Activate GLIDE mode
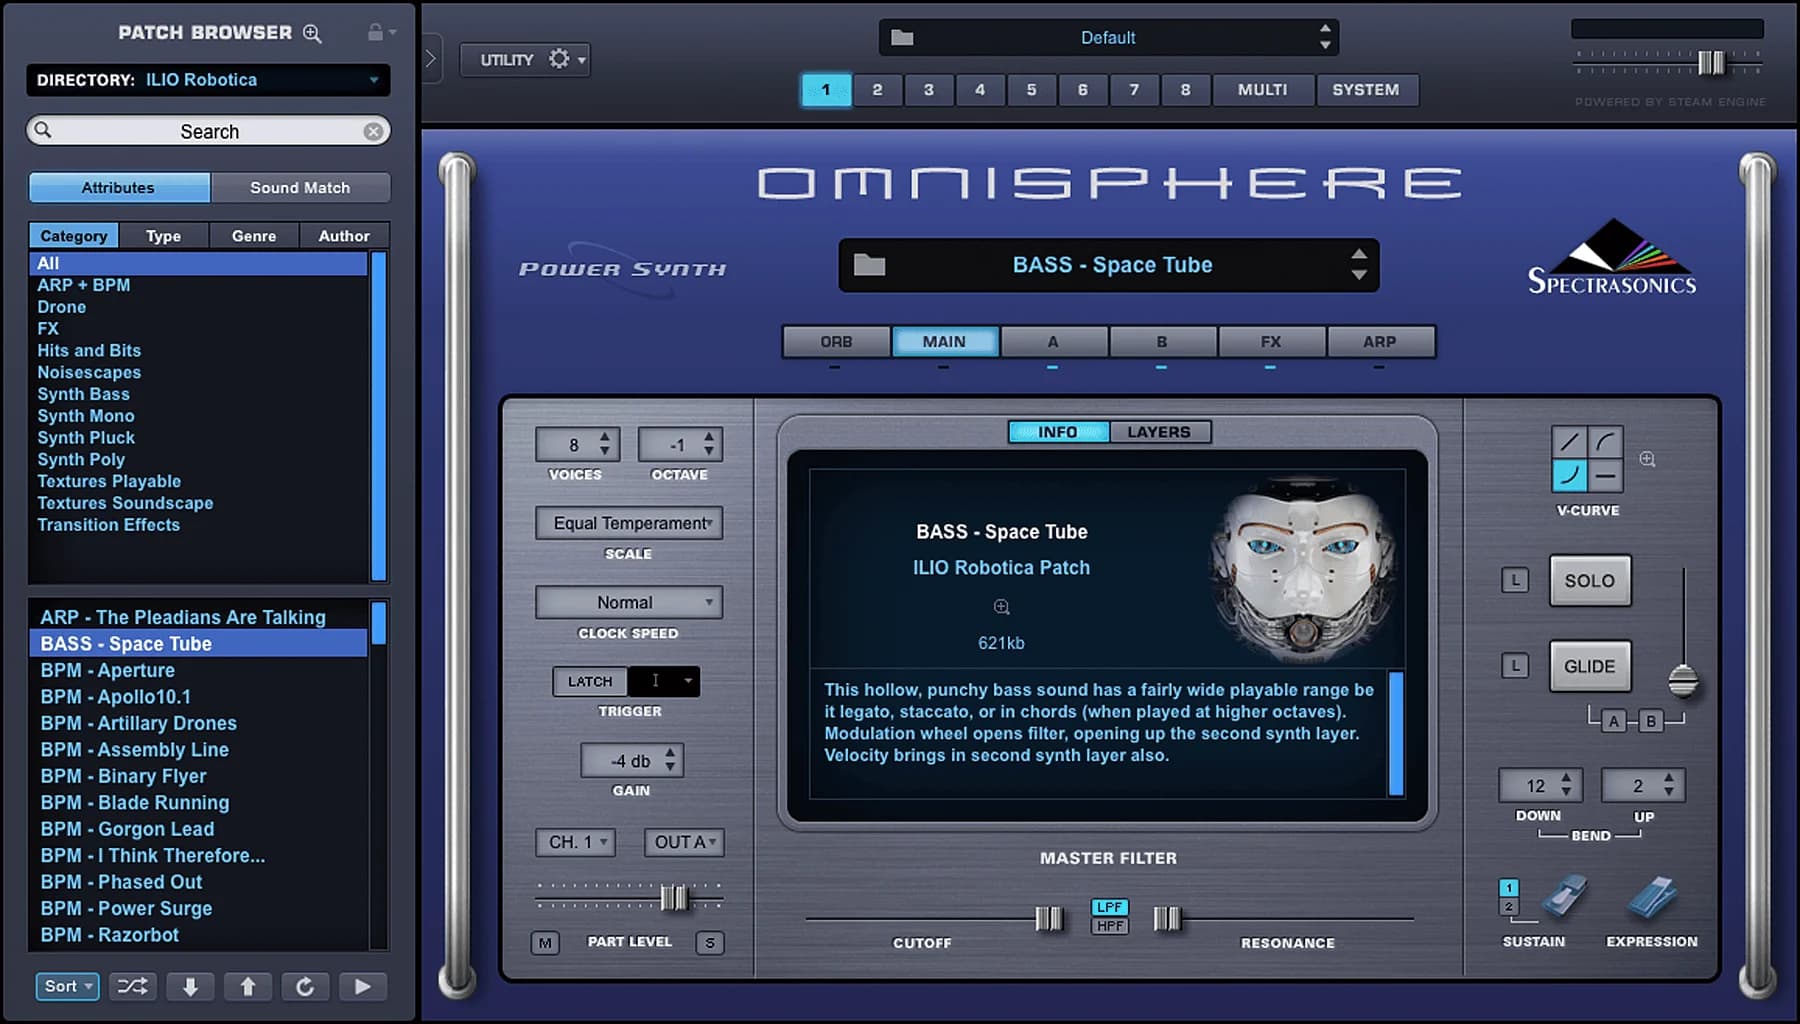 [x=1590, y=665]
